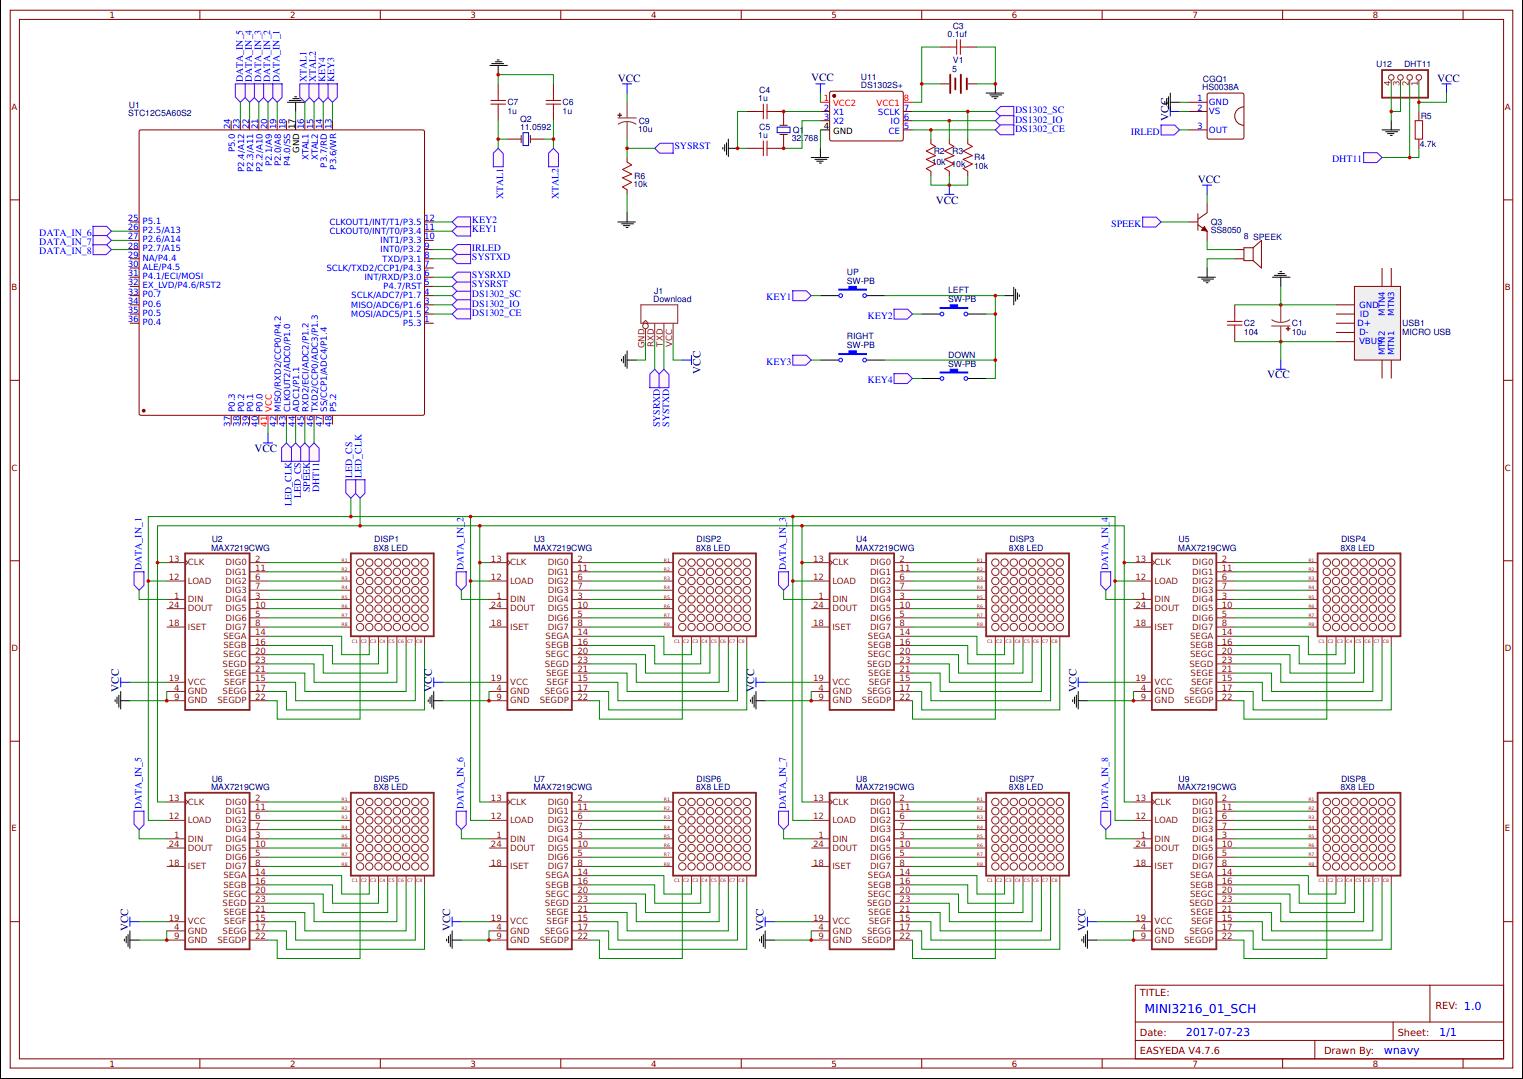Click the DOWN SW-PB push button
Image resolution: width=1523 pixels, height=1079 pixels.
pos(954,376)
